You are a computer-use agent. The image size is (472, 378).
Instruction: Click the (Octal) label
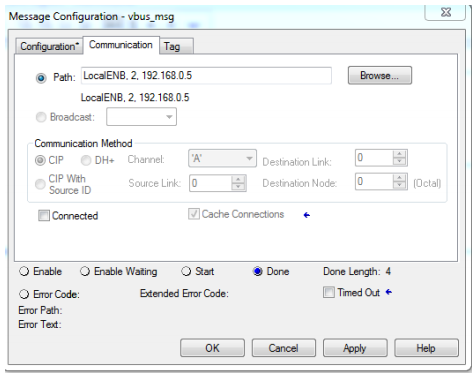point(427,183)
